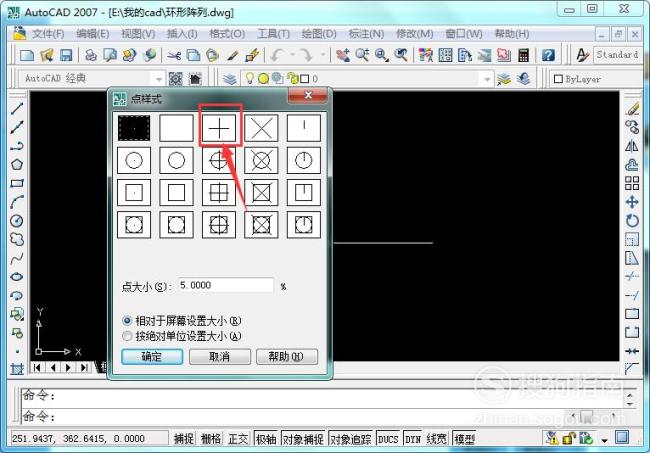Open Layer Properties Manager icon
The image size is (650, 453).
pyautogui.click(x=230, y=78)
